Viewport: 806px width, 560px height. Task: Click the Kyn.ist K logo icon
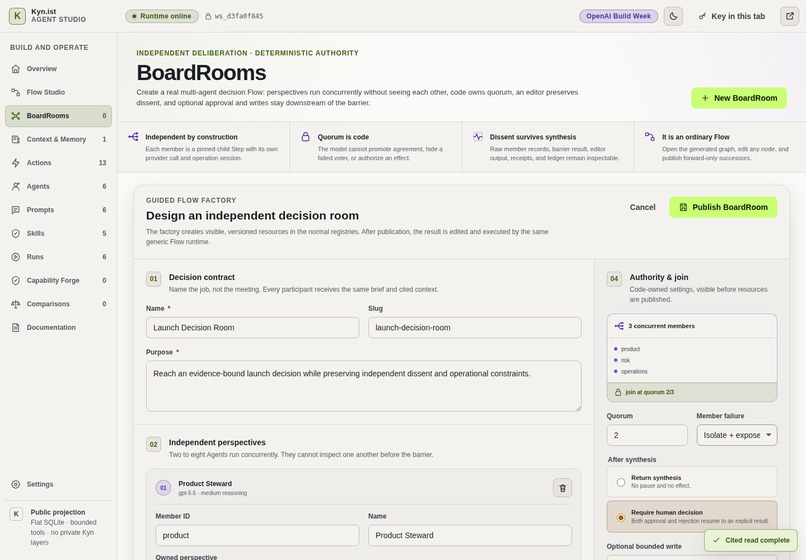[17, 16]
